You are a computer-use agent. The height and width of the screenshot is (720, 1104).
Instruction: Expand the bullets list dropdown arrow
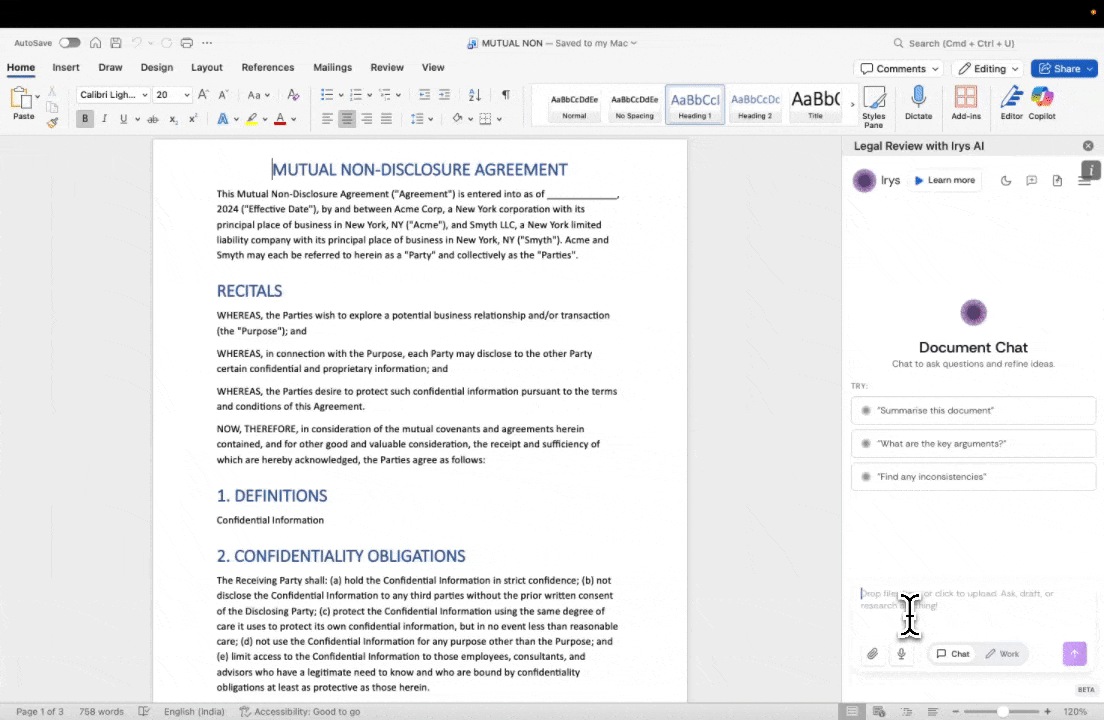(x=341, y=95)
